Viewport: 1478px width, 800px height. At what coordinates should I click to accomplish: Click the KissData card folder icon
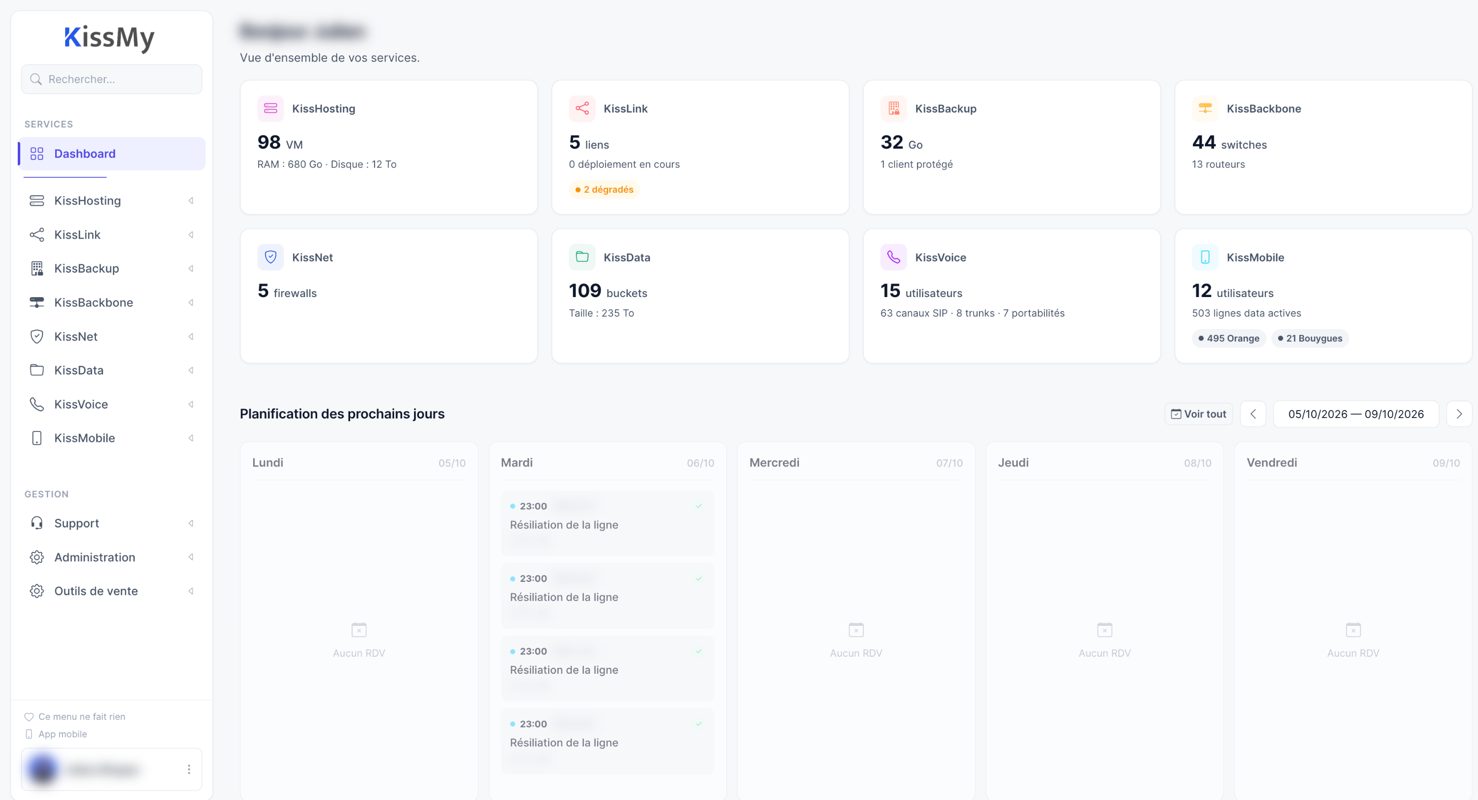[582, 257]
